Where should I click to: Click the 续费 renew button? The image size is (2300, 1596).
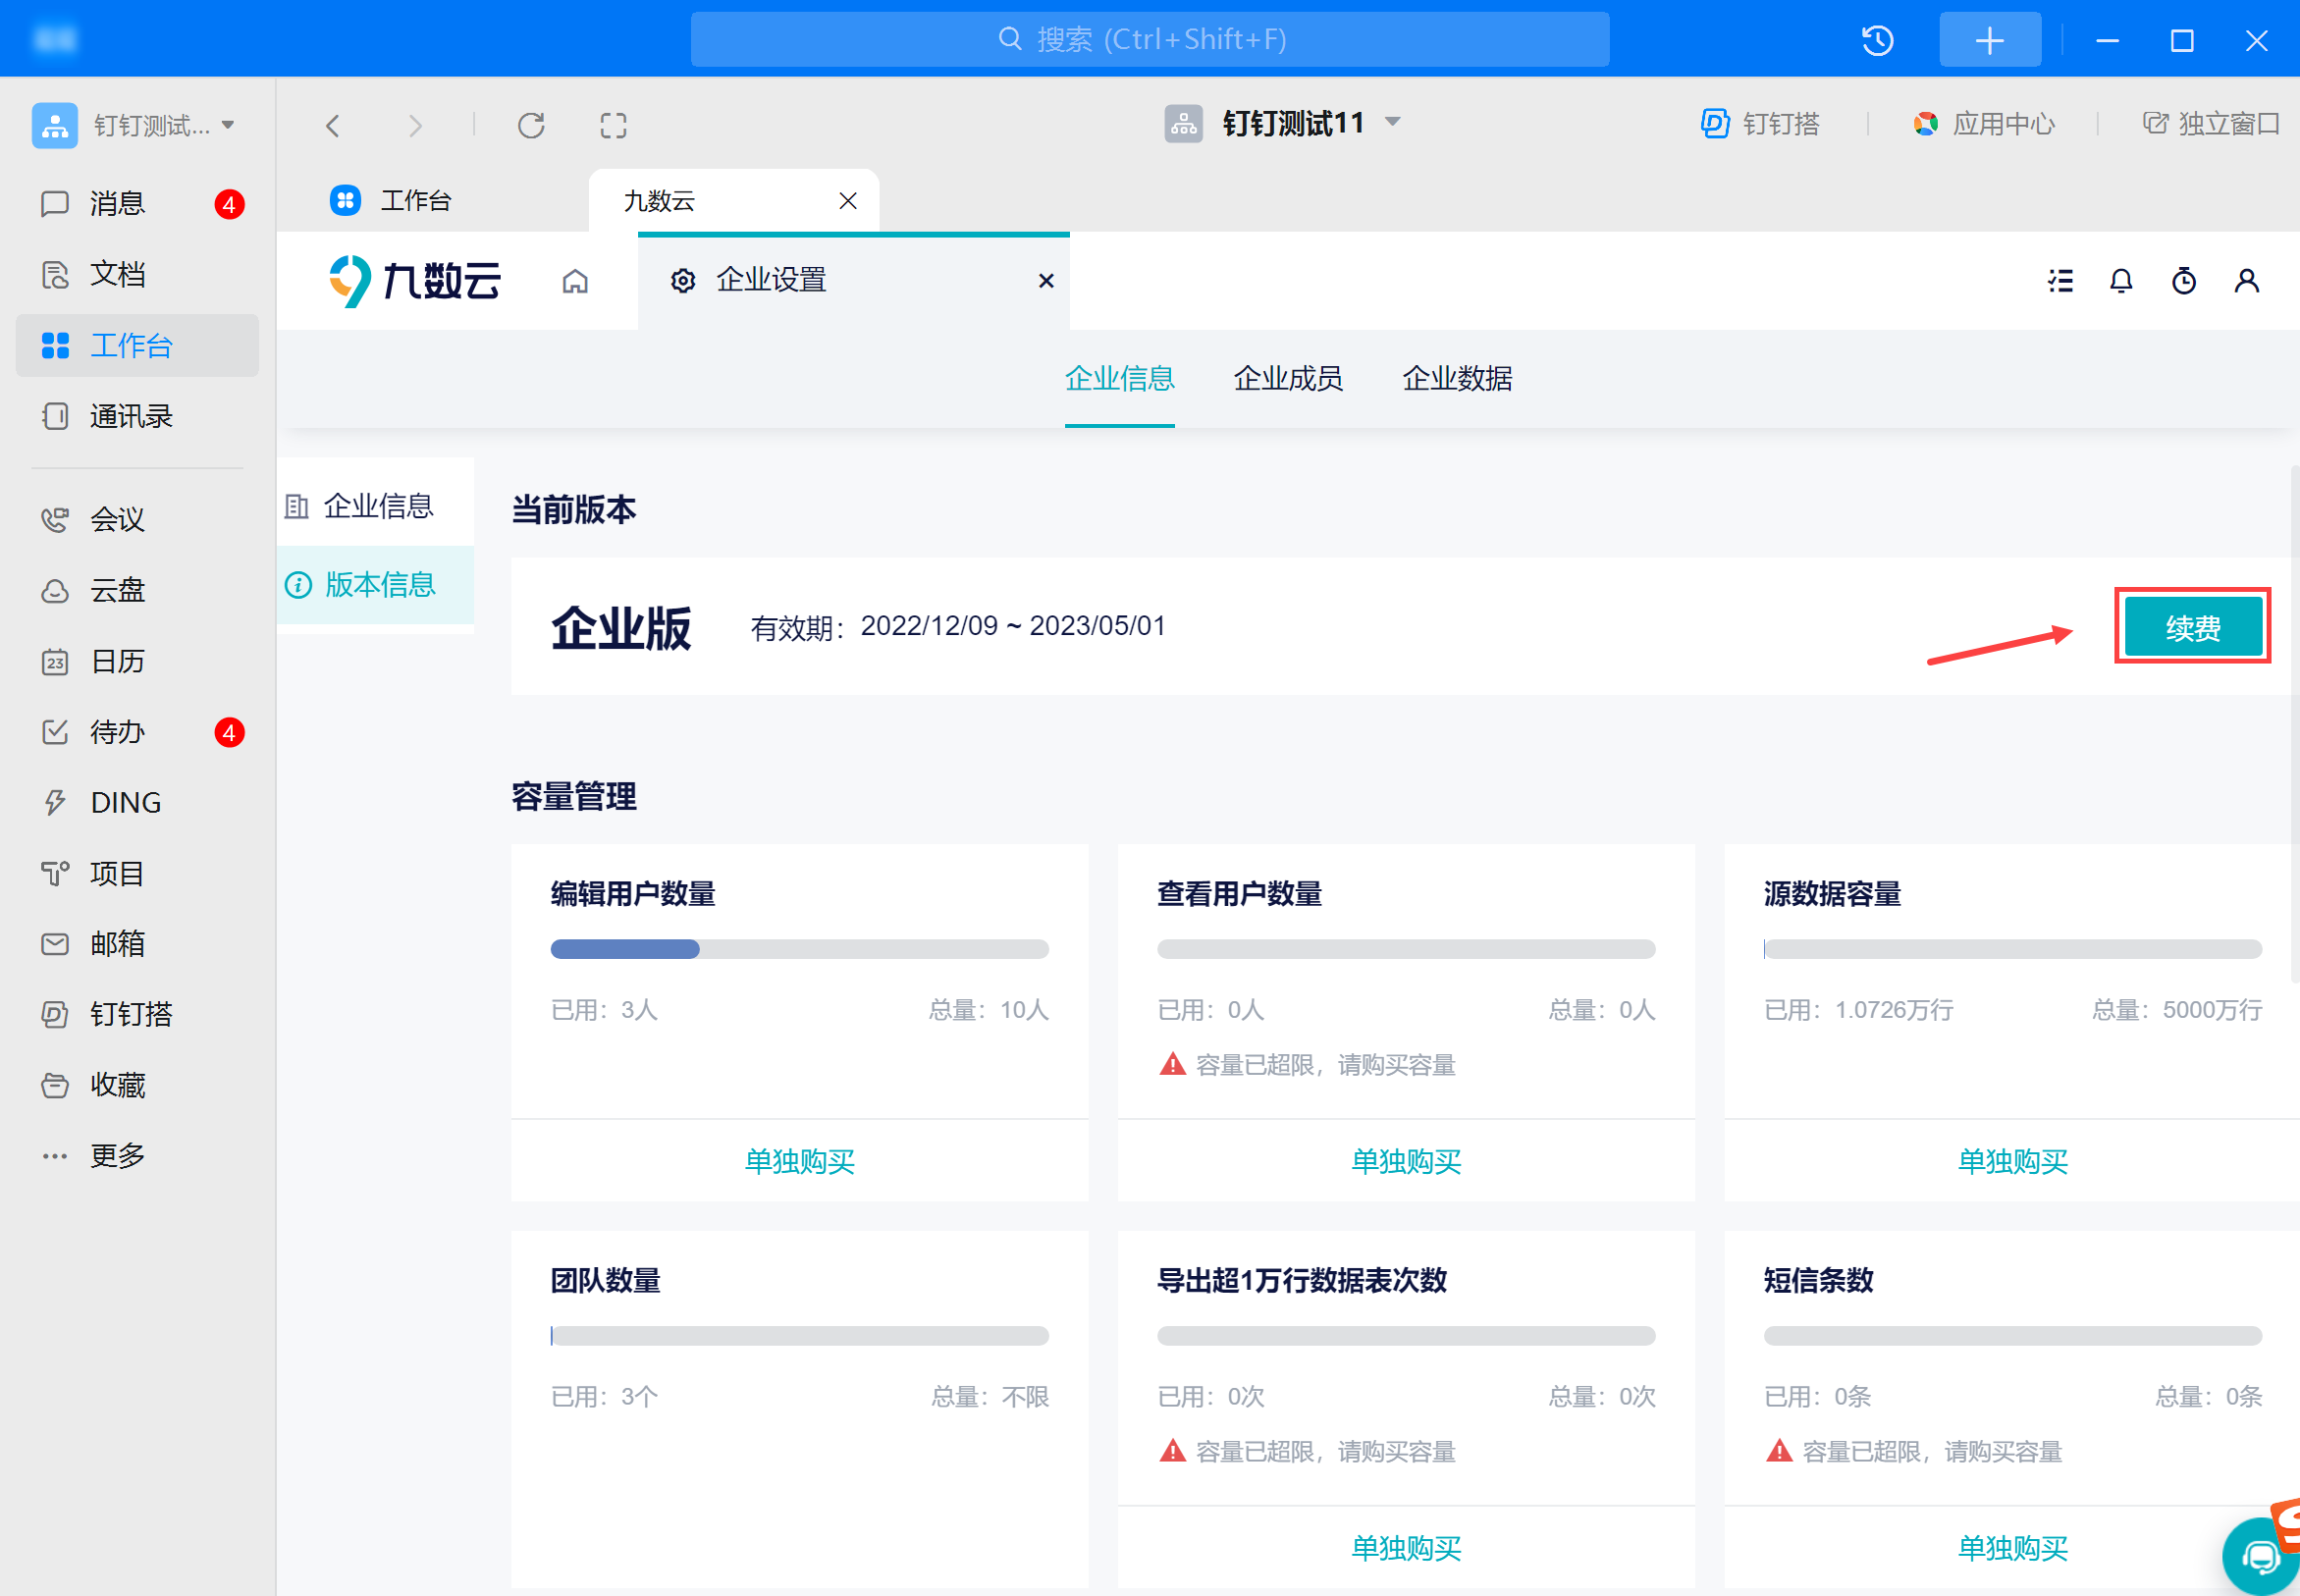pyautogui.click(x=2192, y=627)
